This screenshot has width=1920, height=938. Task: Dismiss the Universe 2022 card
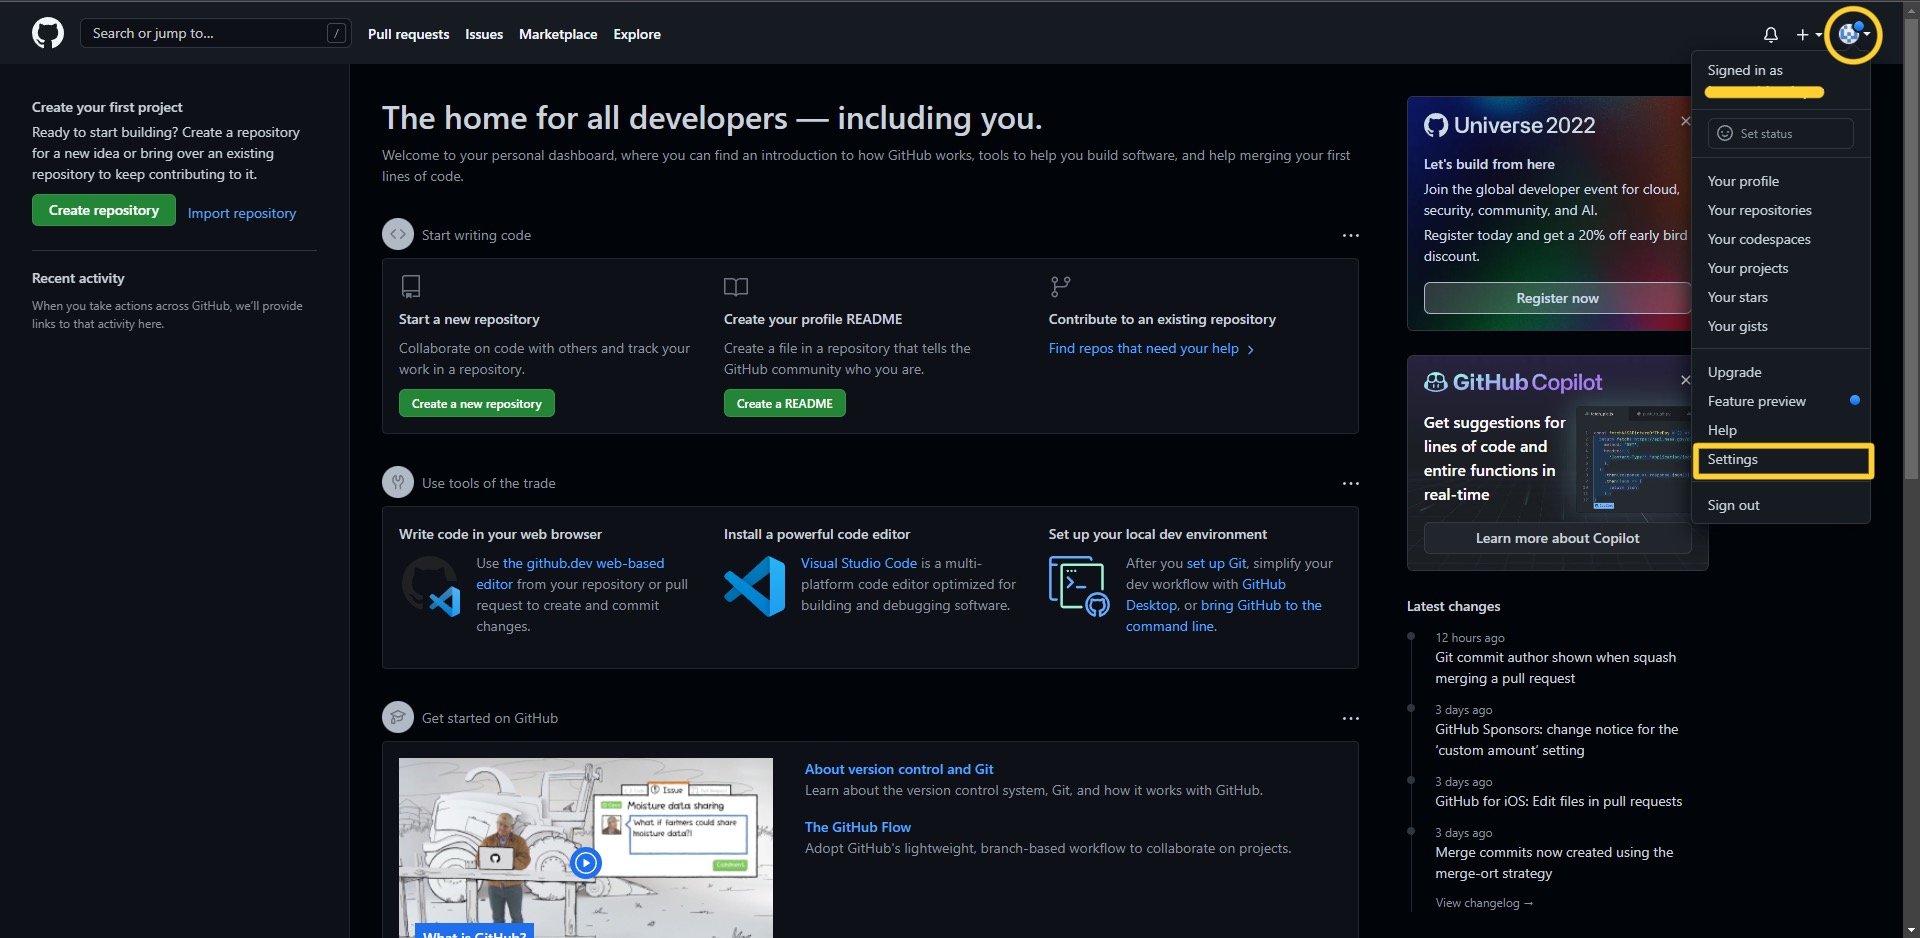click(x=1685, y=121)
